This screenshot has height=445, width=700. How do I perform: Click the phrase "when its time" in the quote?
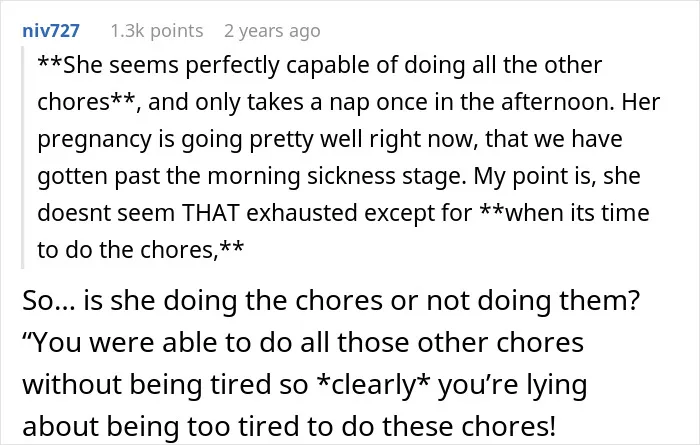pyautogui.click(x=577, y=213)
